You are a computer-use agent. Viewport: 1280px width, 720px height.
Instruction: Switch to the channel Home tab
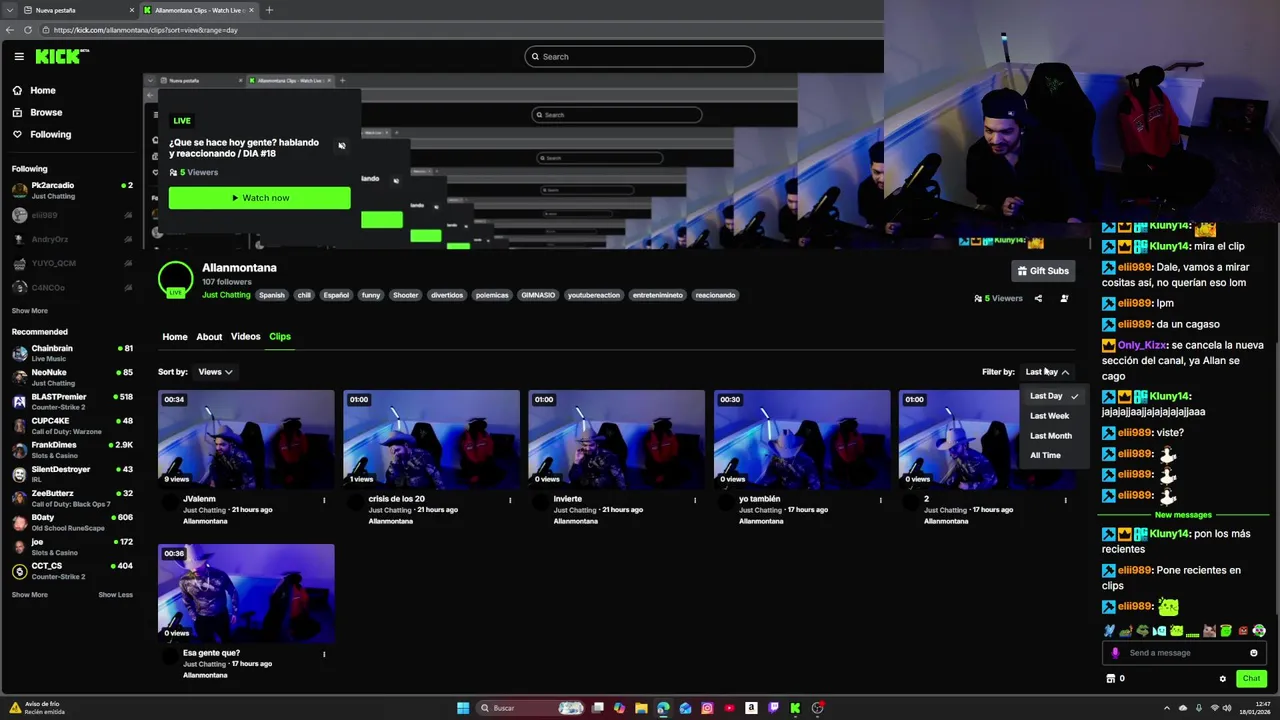tap(175, 337)
